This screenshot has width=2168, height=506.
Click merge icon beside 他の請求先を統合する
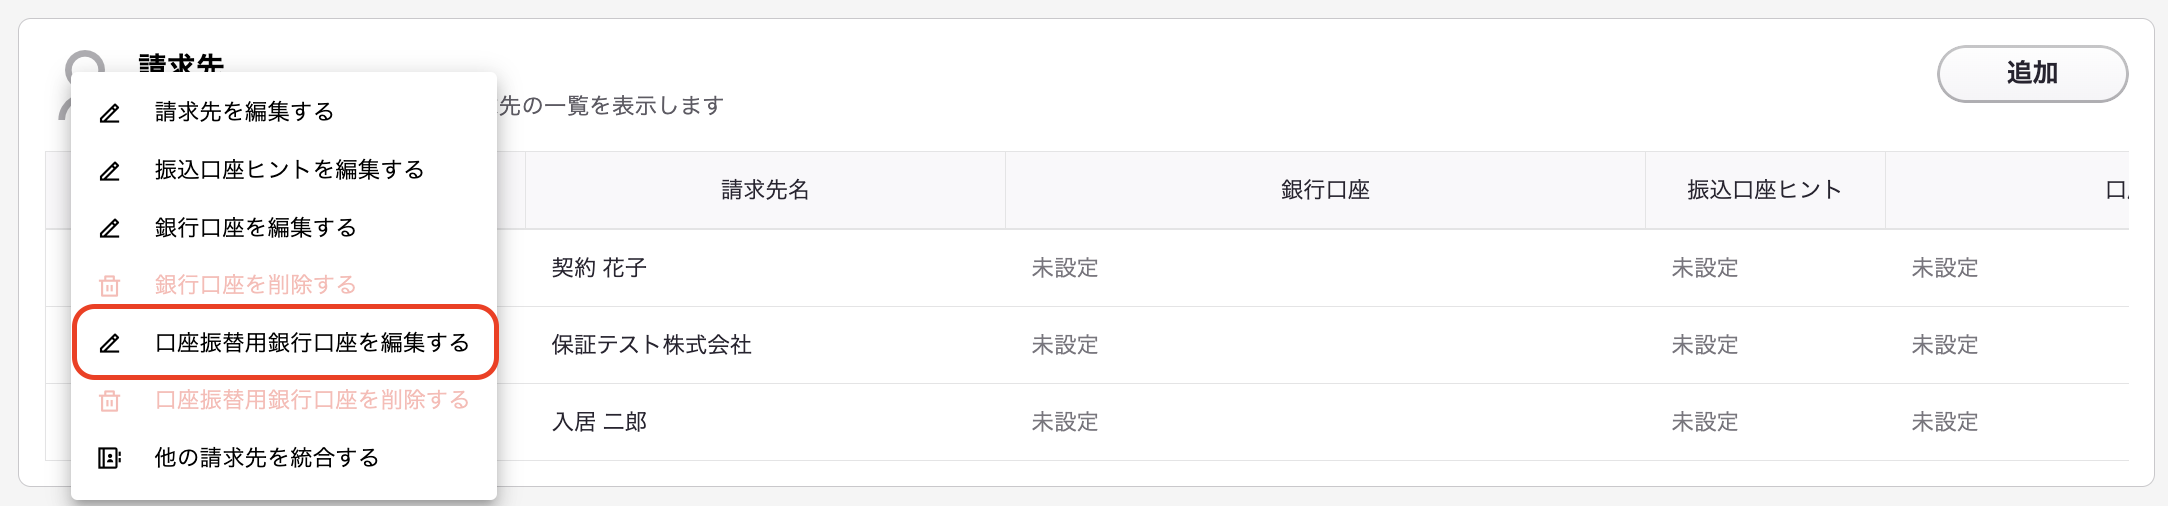pyautogui.click(x=110, y=458)
